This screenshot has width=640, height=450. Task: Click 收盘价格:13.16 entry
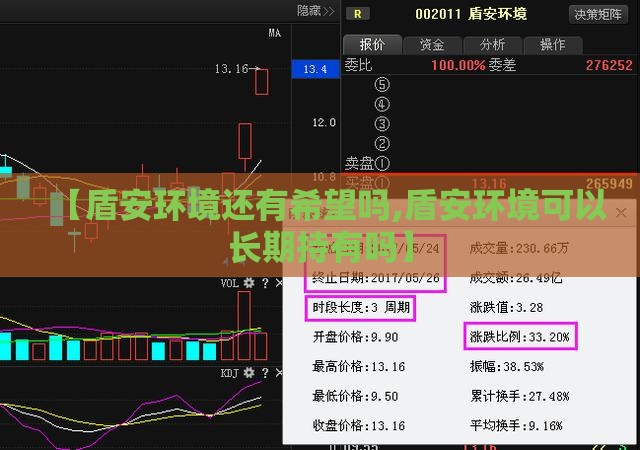358,425
